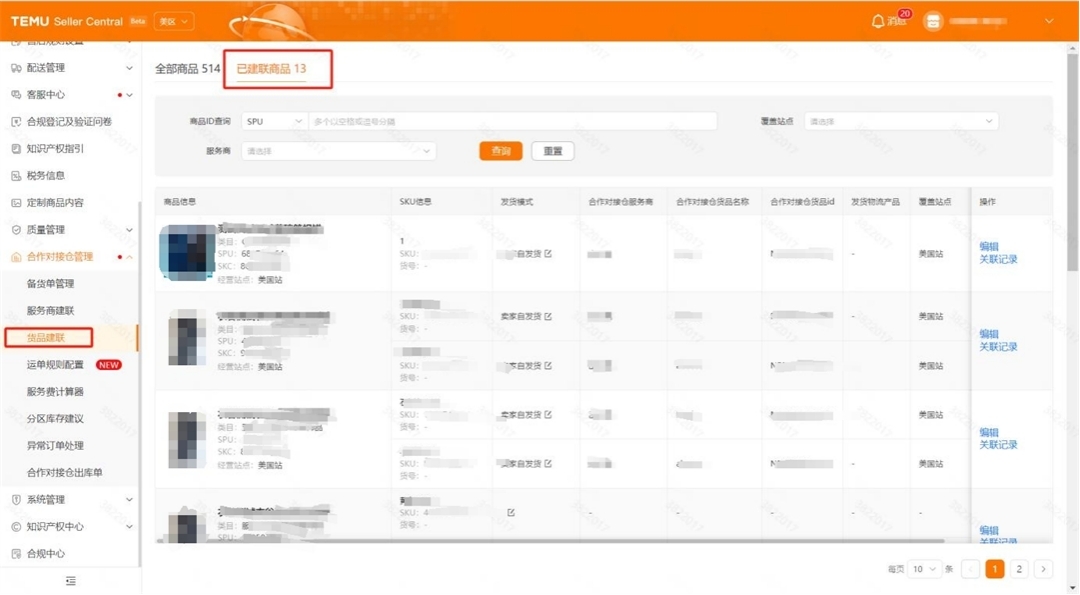This screenshot has width=1080, height=595.
Task: Focus the 商品ID查询 text input
Action: tap(512, 121)
